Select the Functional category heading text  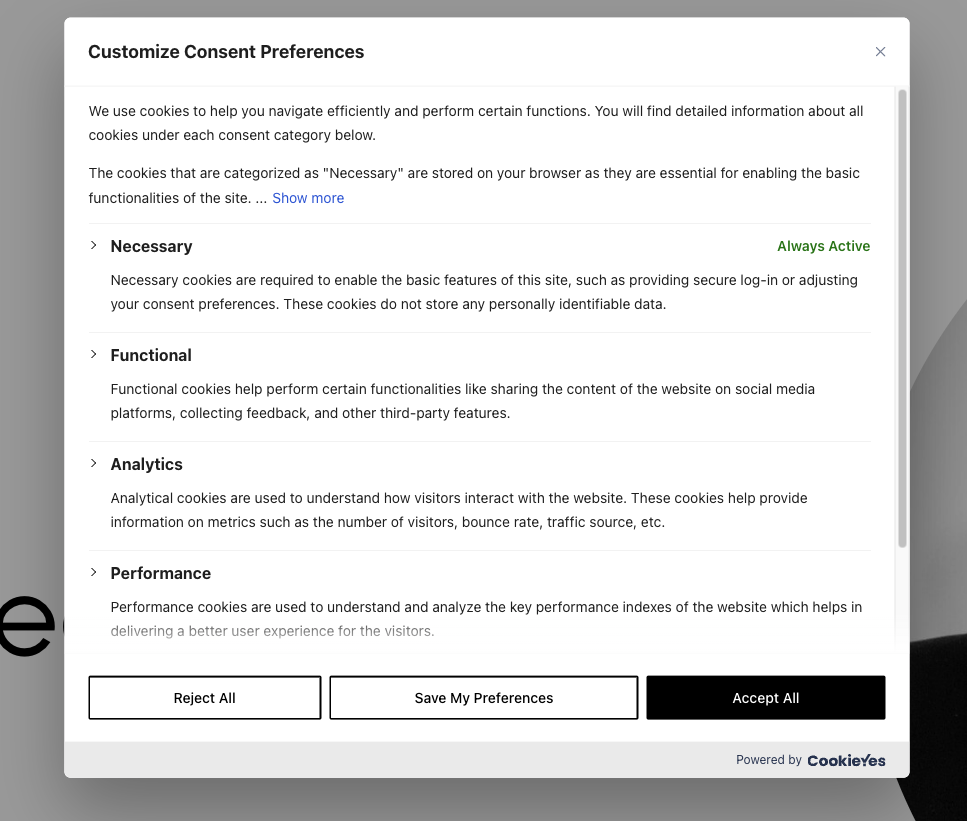coord(151,355)
